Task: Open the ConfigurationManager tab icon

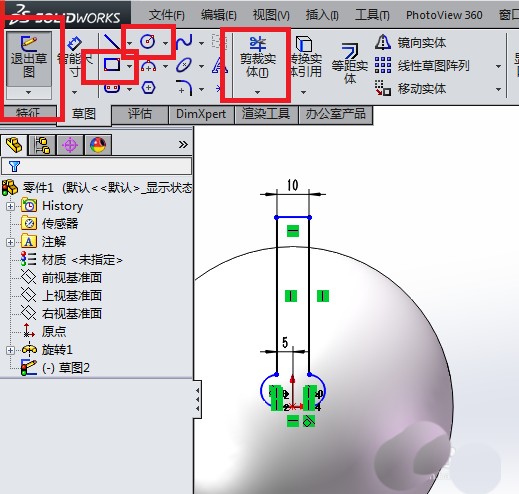Action: tap(70, 145)
